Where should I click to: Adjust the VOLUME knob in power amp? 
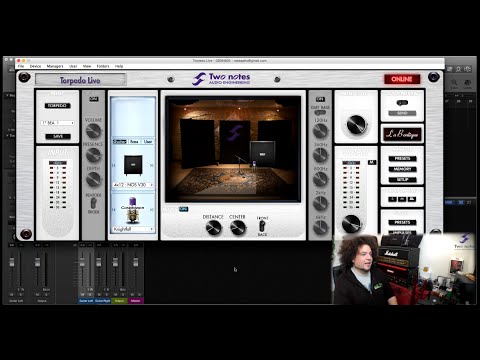tap(93, 131)
